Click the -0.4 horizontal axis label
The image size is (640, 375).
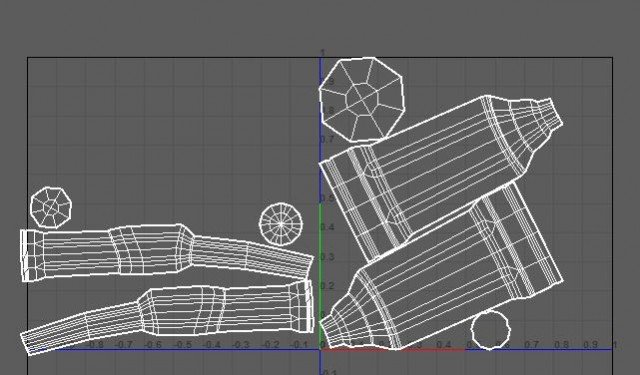point(212,345)
